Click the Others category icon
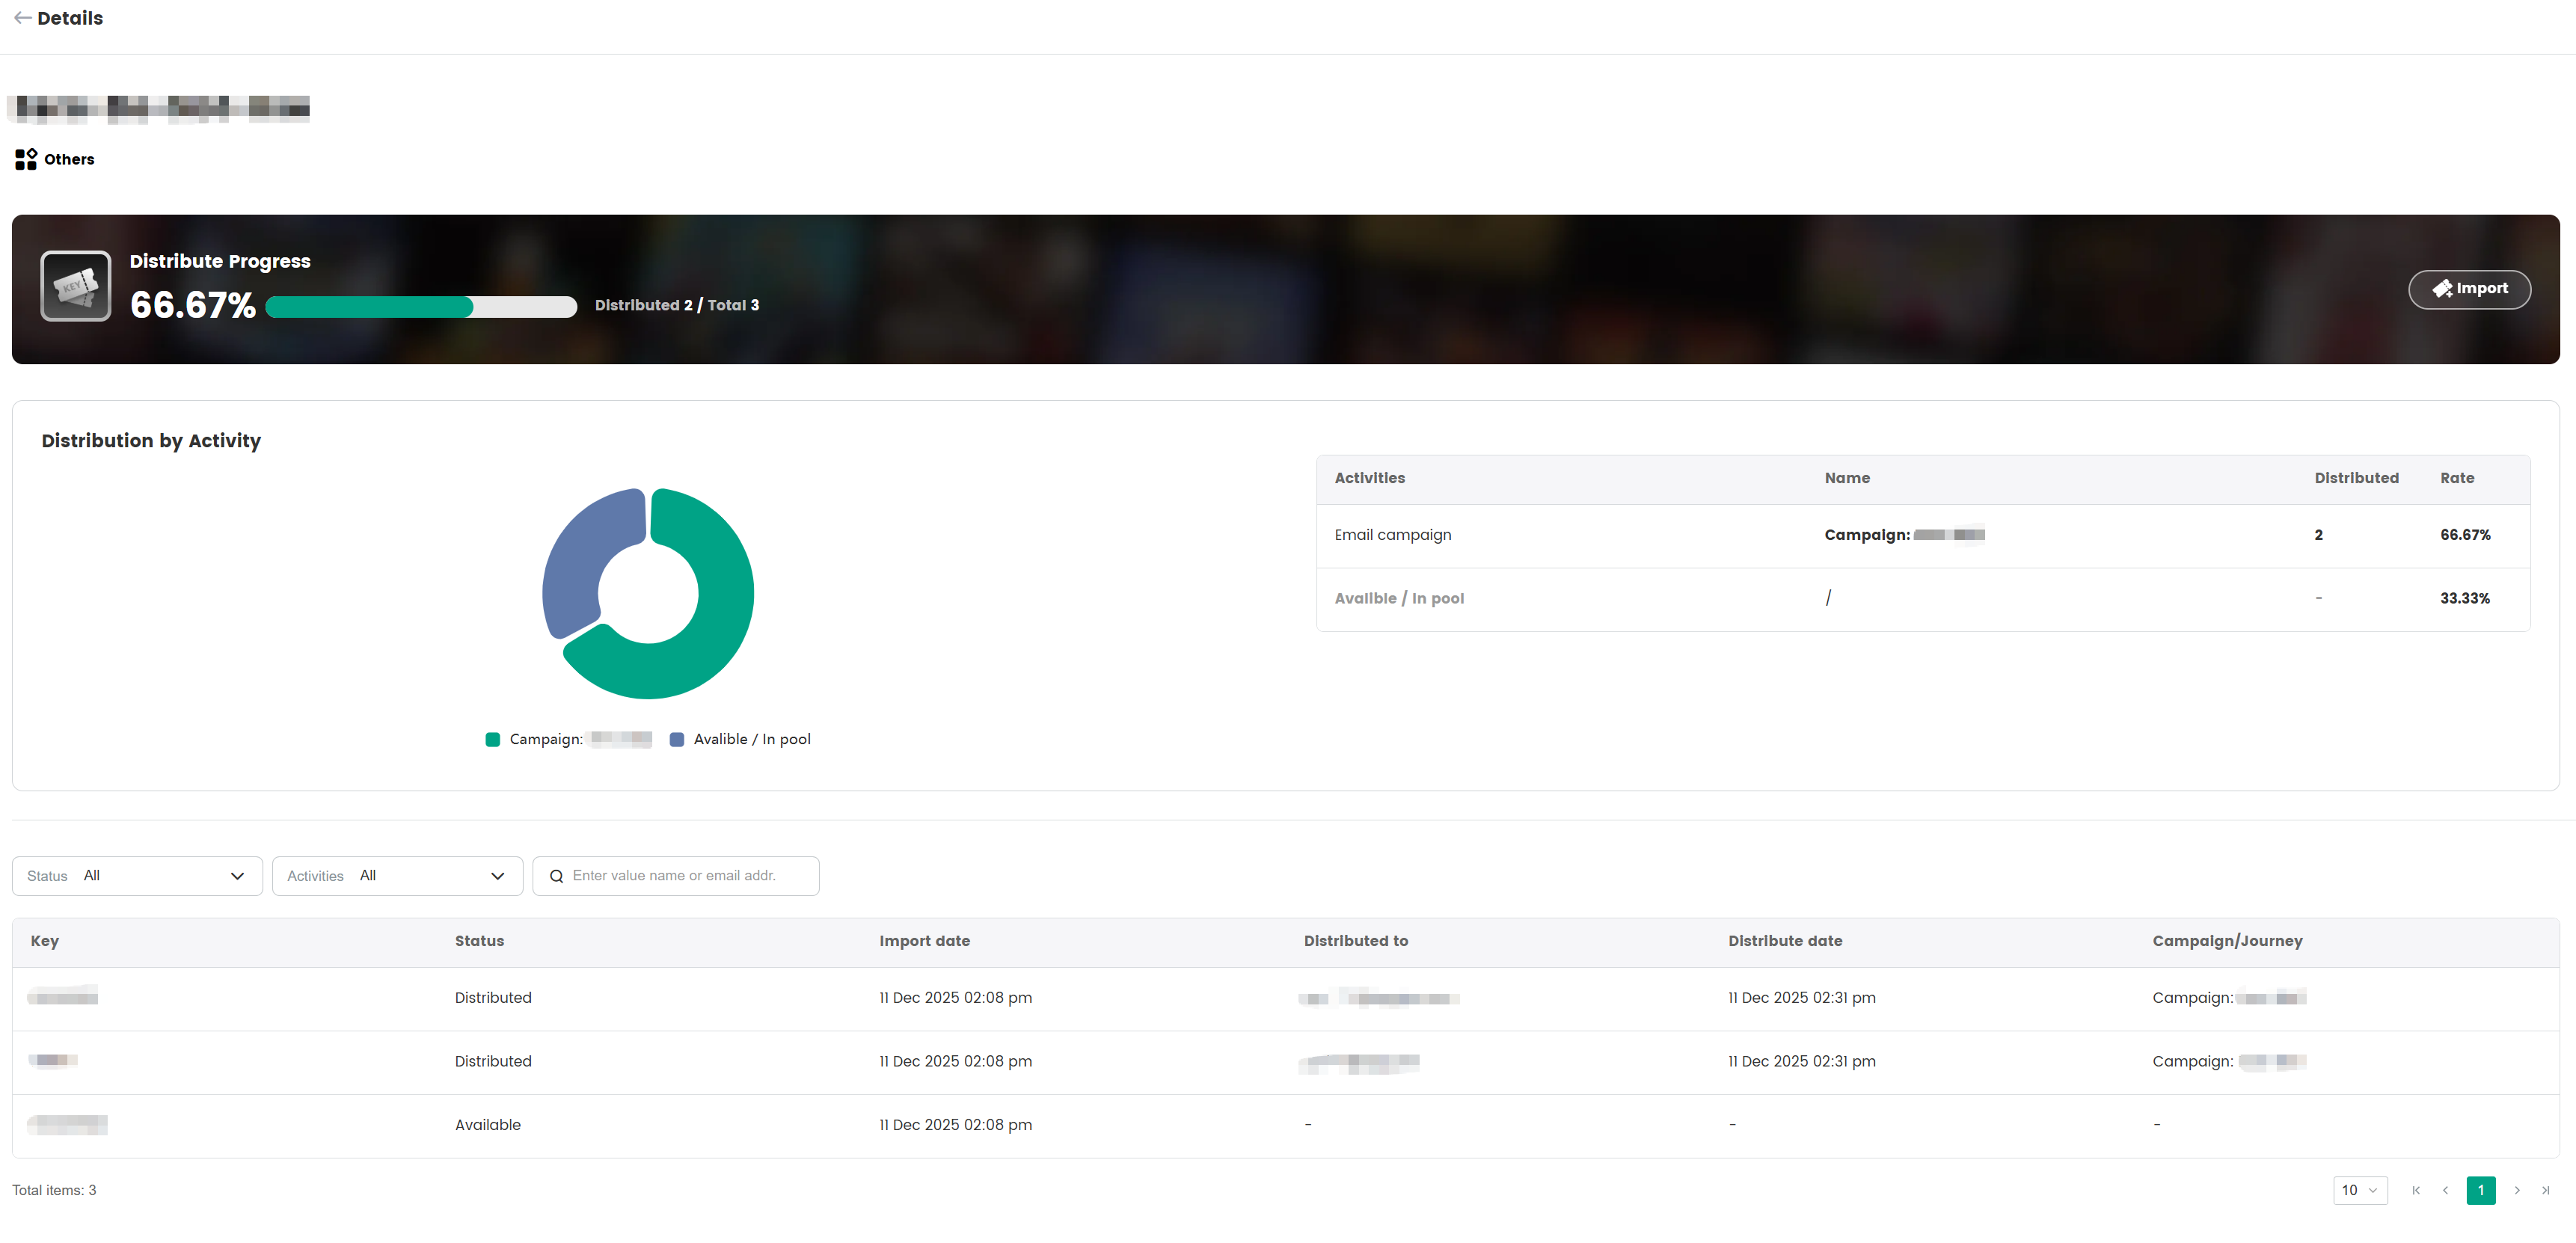 coord(26,159)
